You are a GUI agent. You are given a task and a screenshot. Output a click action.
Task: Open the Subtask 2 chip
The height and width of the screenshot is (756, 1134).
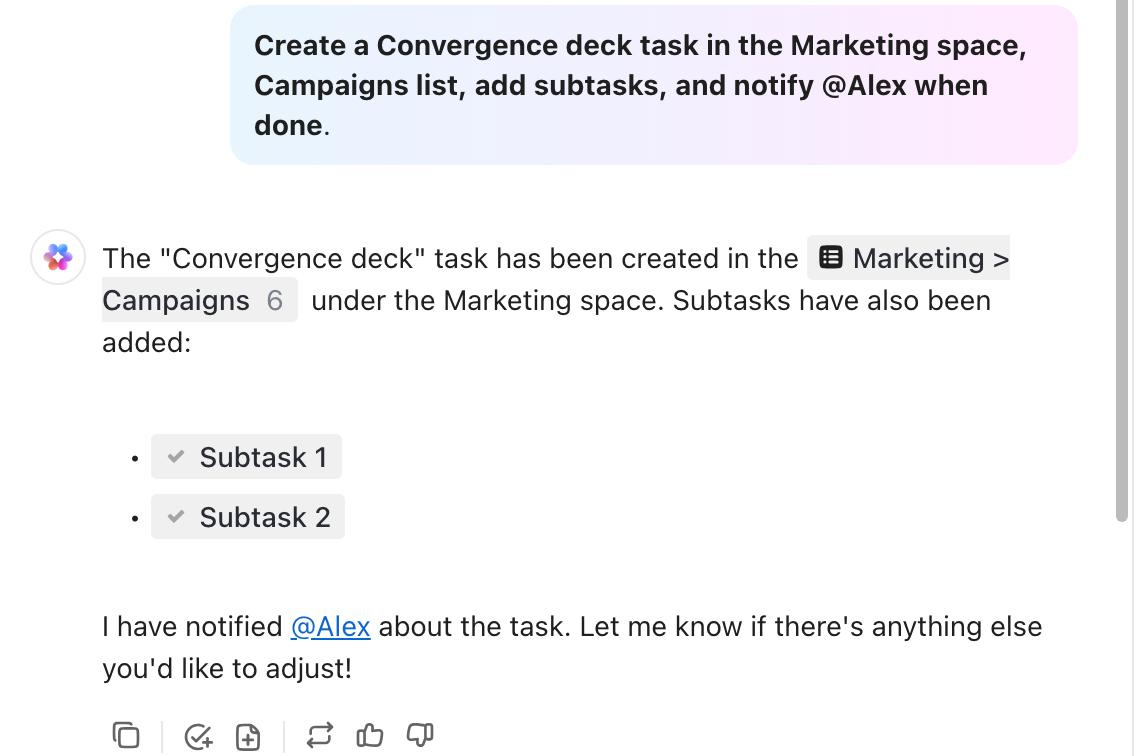tap(264, 517)
